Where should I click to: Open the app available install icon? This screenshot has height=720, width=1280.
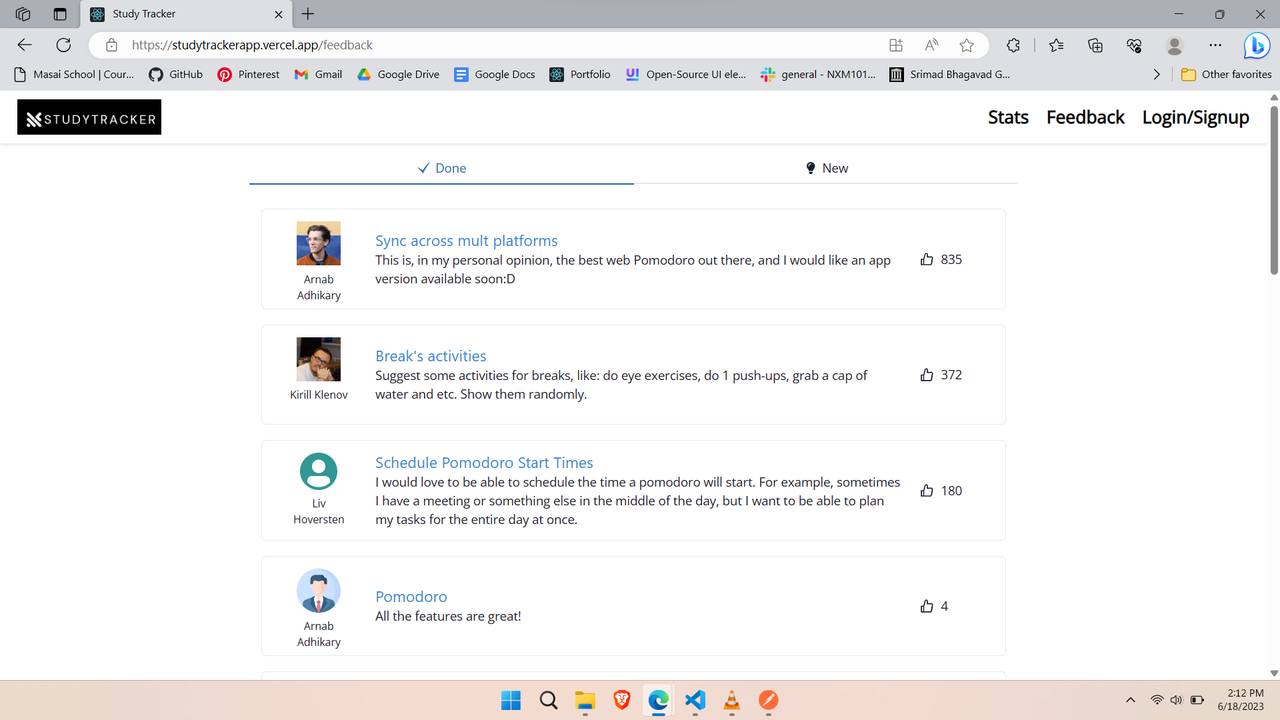[896, 45]
